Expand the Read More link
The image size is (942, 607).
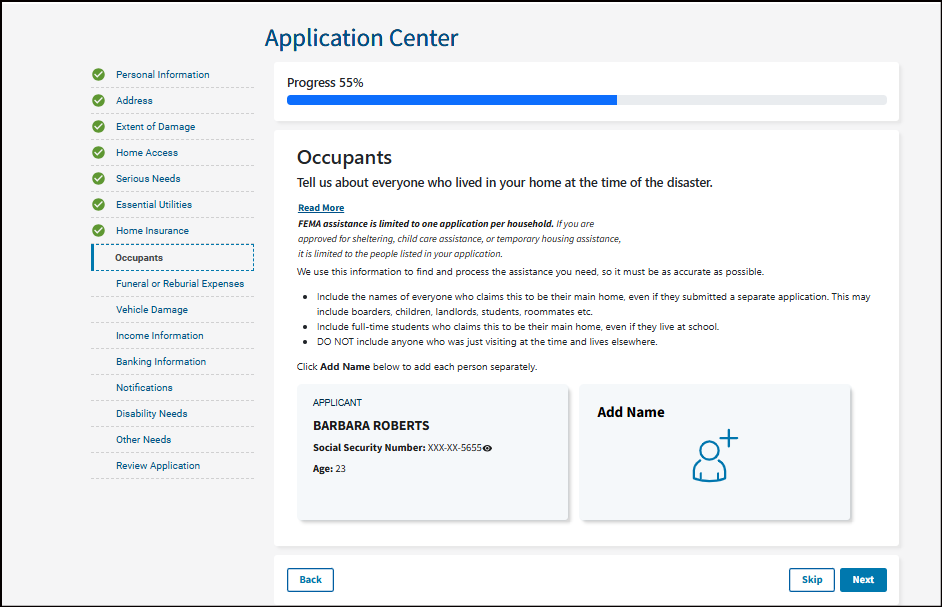point(320,208)
